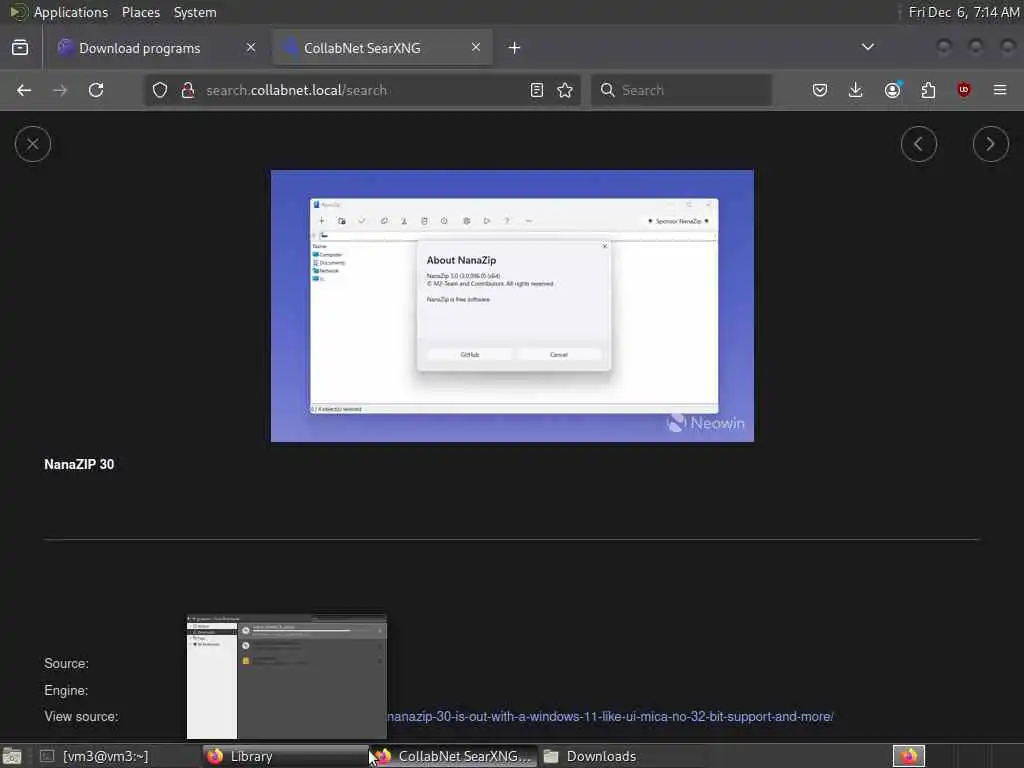Switch to Download programs tab
The image size is (1024, 768).
click(157, 48)
